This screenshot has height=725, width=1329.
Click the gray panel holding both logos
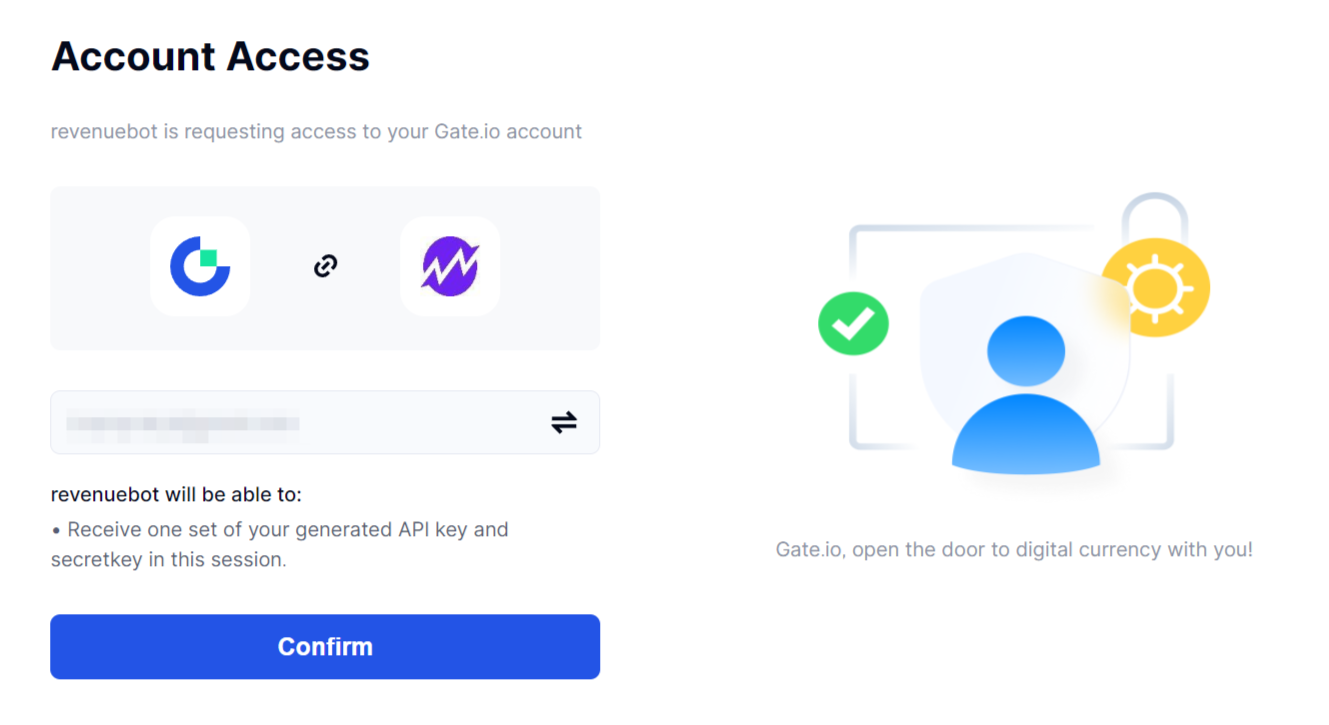coord(325,268)
